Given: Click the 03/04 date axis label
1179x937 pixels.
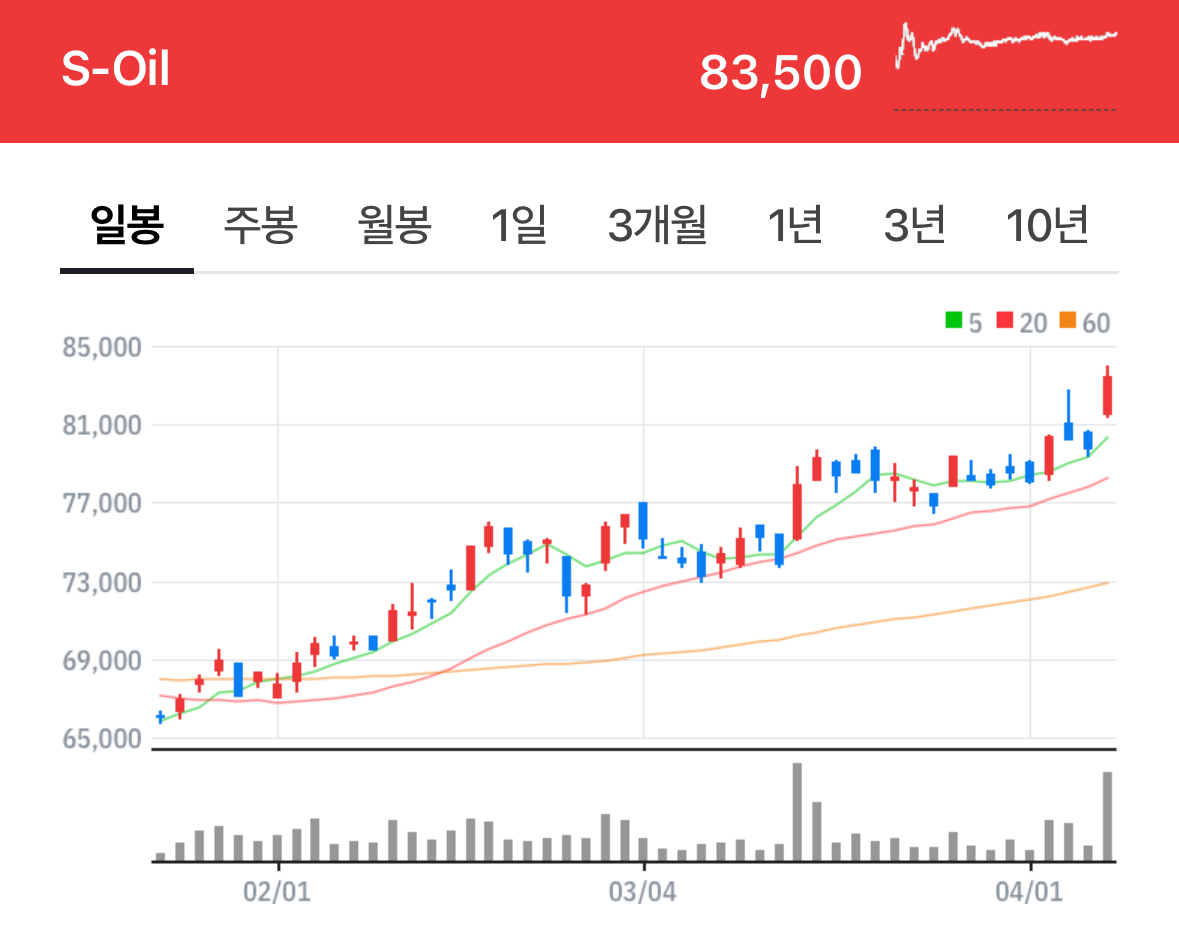Looking at the screenshot, I should coord(642,892).
